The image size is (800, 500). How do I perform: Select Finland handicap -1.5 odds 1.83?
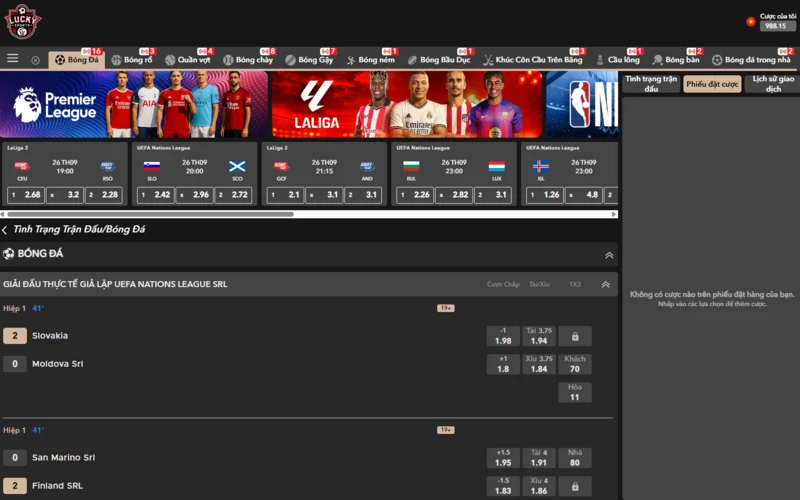coord(503,486)
